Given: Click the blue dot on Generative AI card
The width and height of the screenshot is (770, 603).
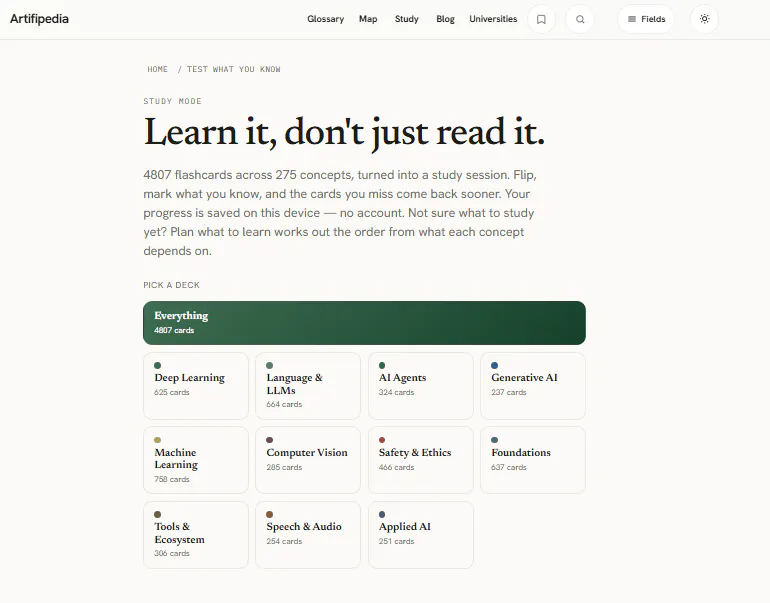Looking at the screenshot, I should click(495, 365).
